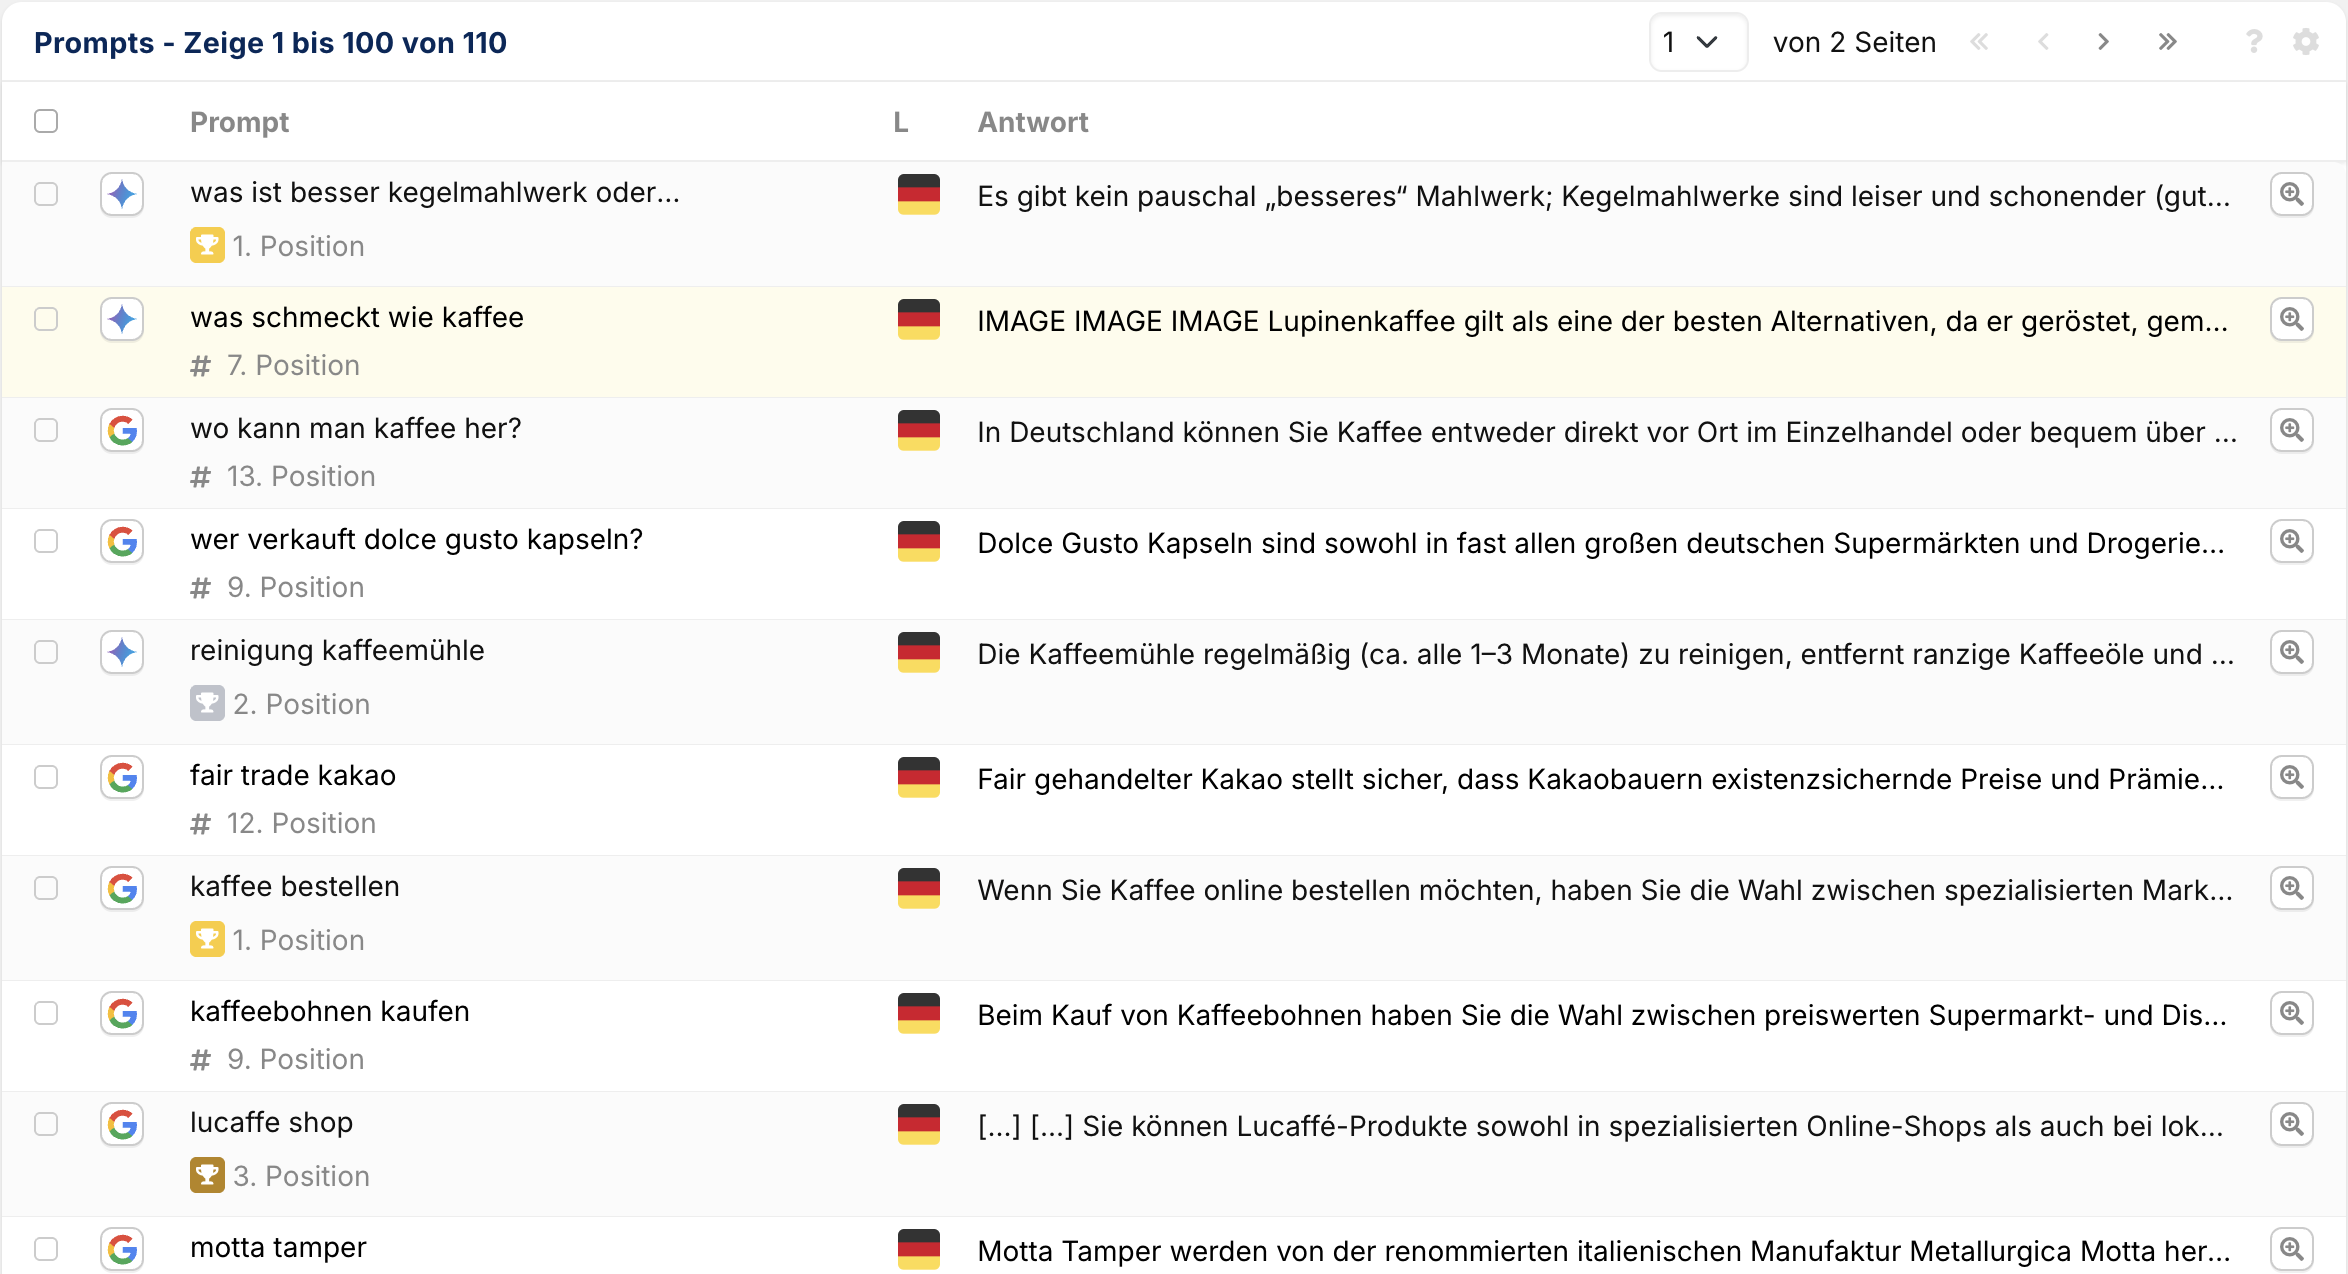2348x1274 pixels.
Task: Click the Gemini icon beside "was schmeckt wie kaffee"
Action: [x=121, y=319]
